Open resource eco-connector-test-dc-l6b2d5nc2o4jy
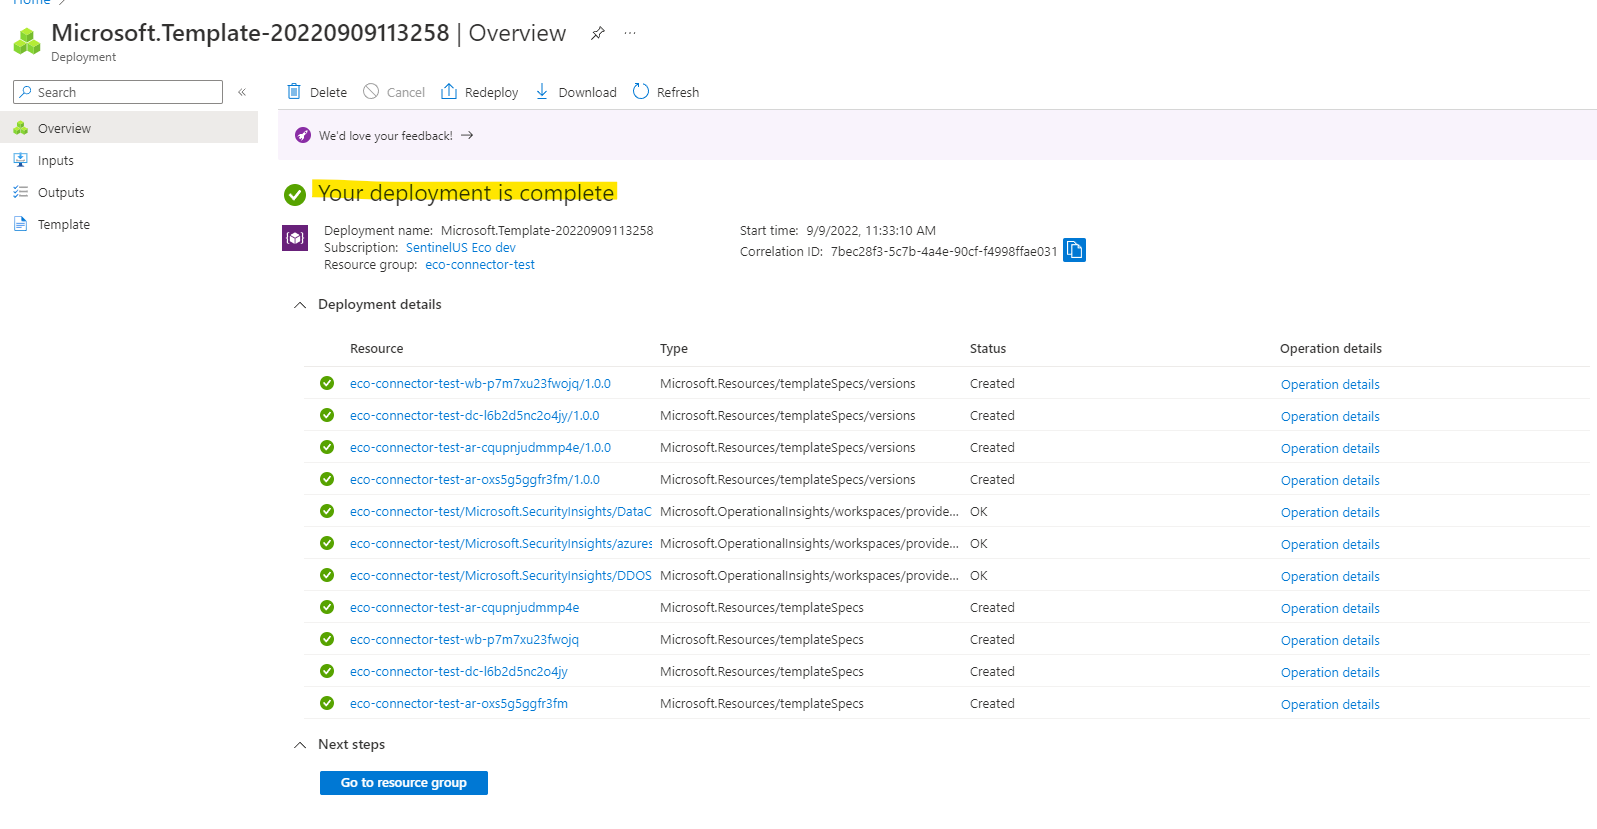The height and width of the screenshot is (829, 1597). click(x=459, y=672)
